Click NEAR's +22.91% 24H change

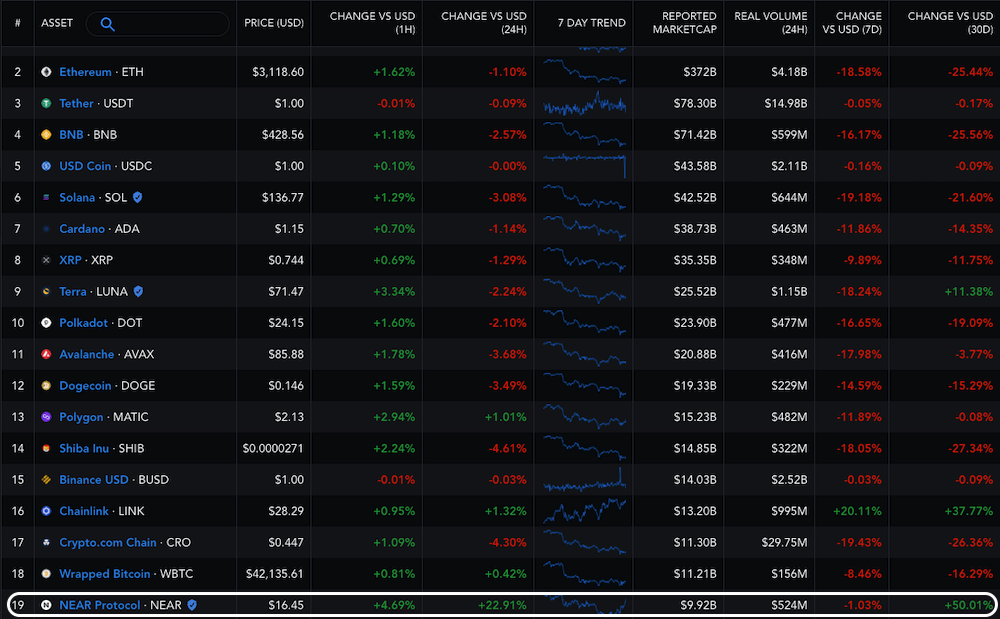503,605
